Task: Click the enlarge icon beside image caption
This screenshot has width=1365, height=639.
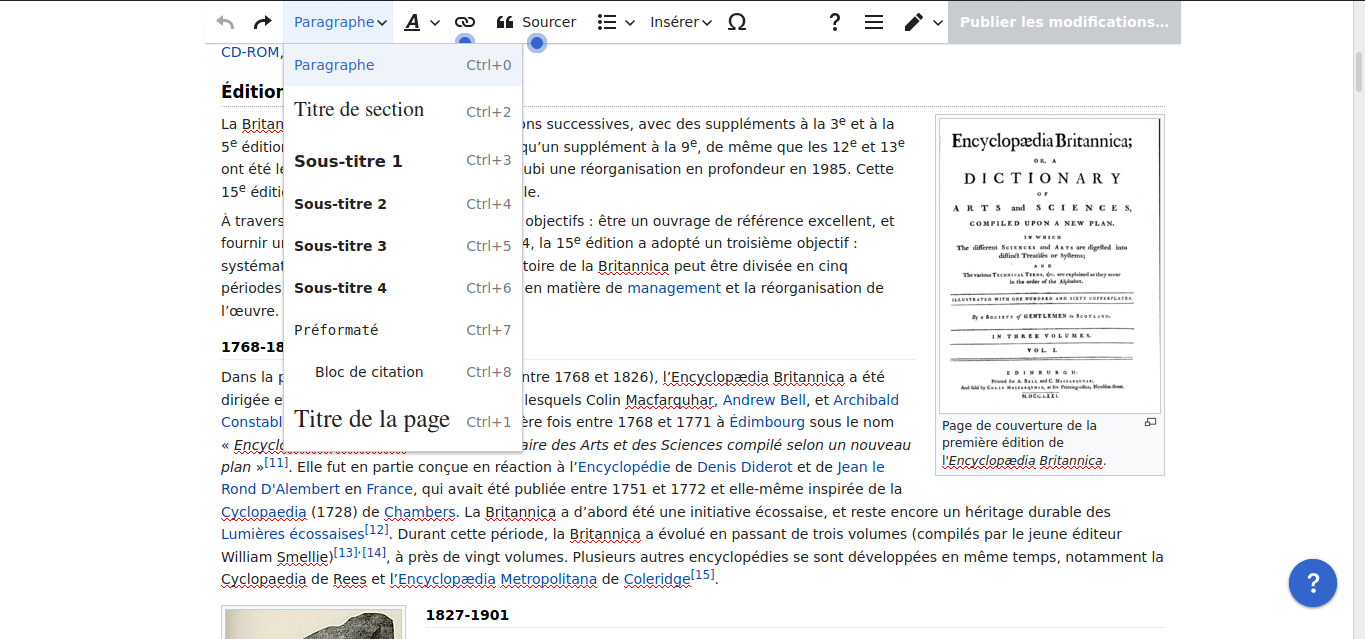Action: [1150, 423]
